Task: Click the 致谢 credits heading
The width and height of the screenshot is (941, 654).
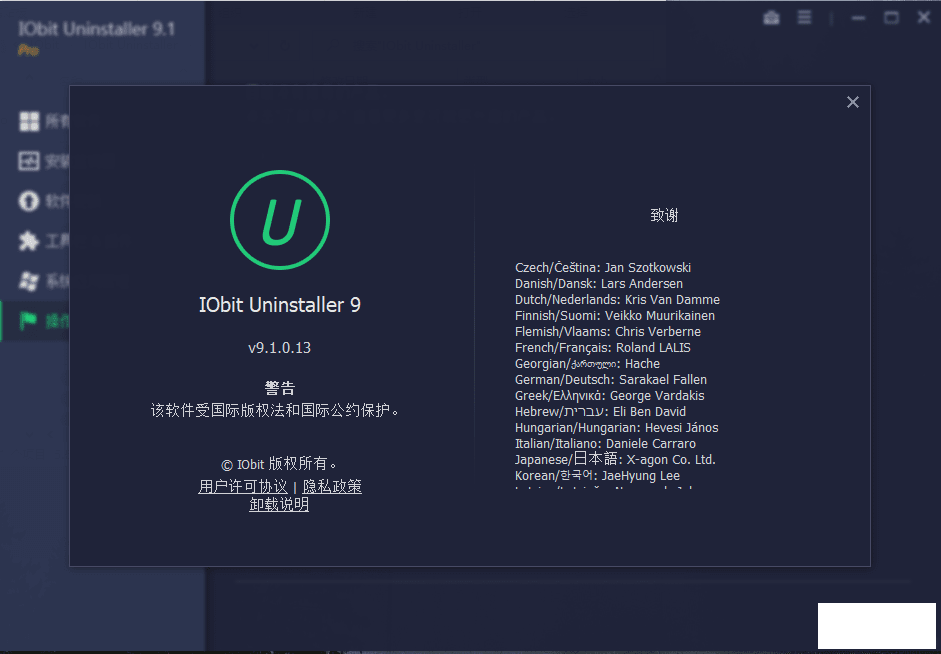Action: pyautogui.click(x=664, y=215)
